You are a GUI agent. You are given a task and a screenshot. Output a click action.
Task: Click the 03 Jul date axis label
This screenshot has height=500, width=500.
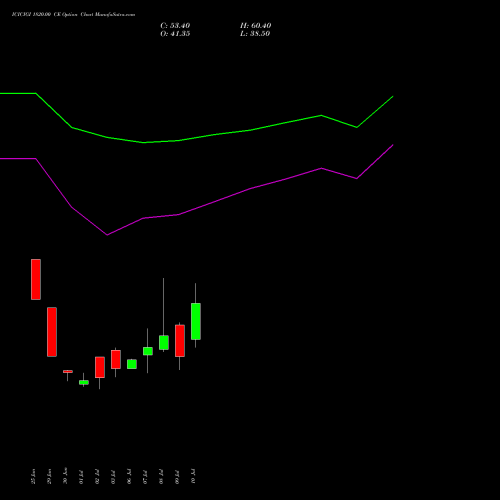click(113, 476)
